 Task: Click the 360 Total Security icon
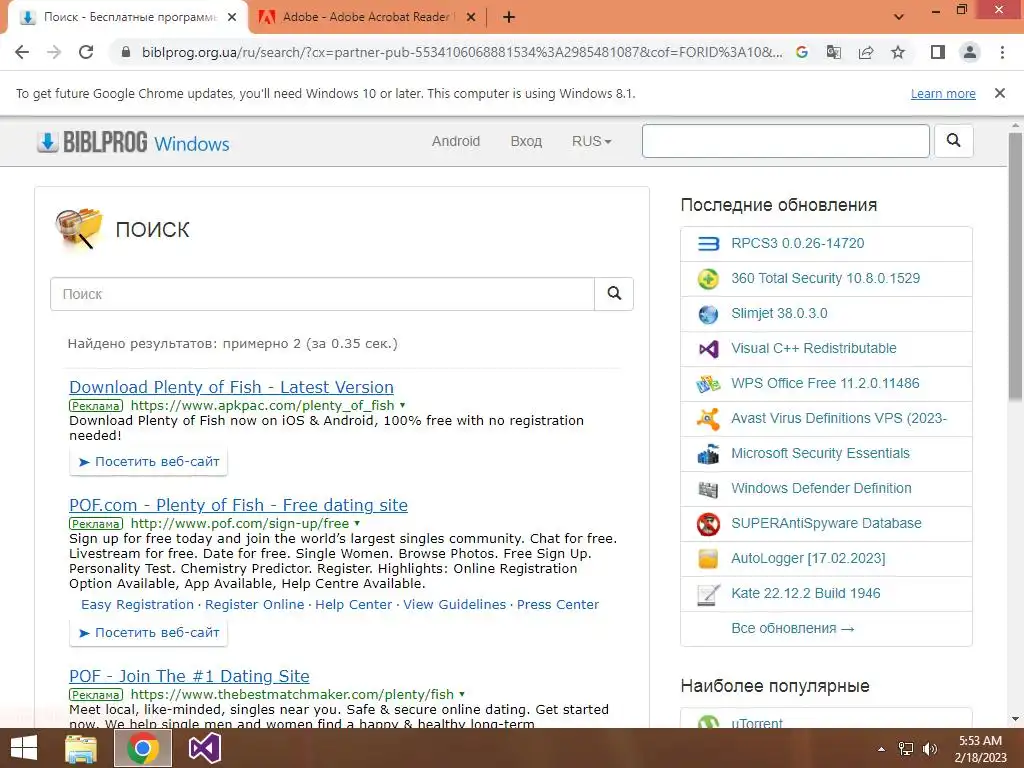point(708,279)
